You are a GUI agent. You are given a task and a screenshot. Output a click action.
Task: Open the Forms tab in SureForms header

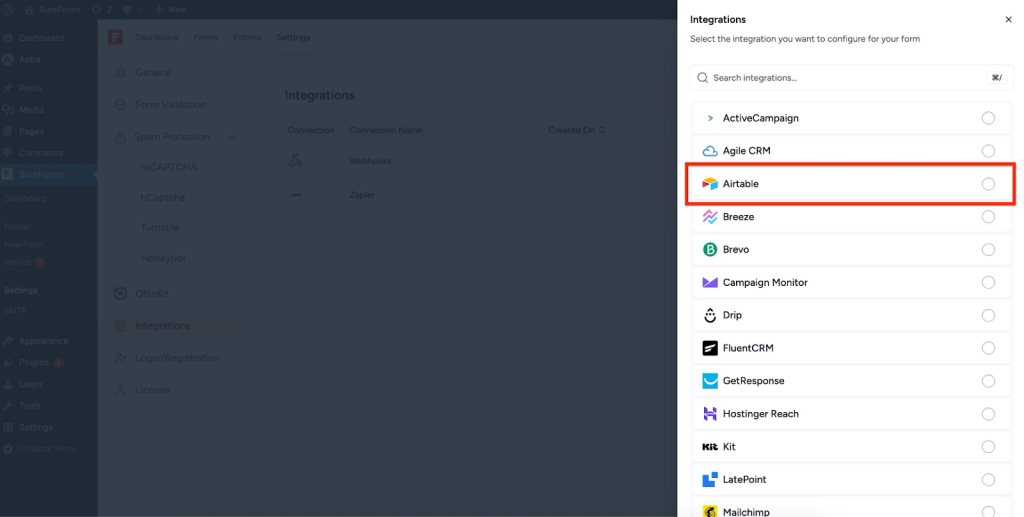pyautogui.click(x=206, y=37)
